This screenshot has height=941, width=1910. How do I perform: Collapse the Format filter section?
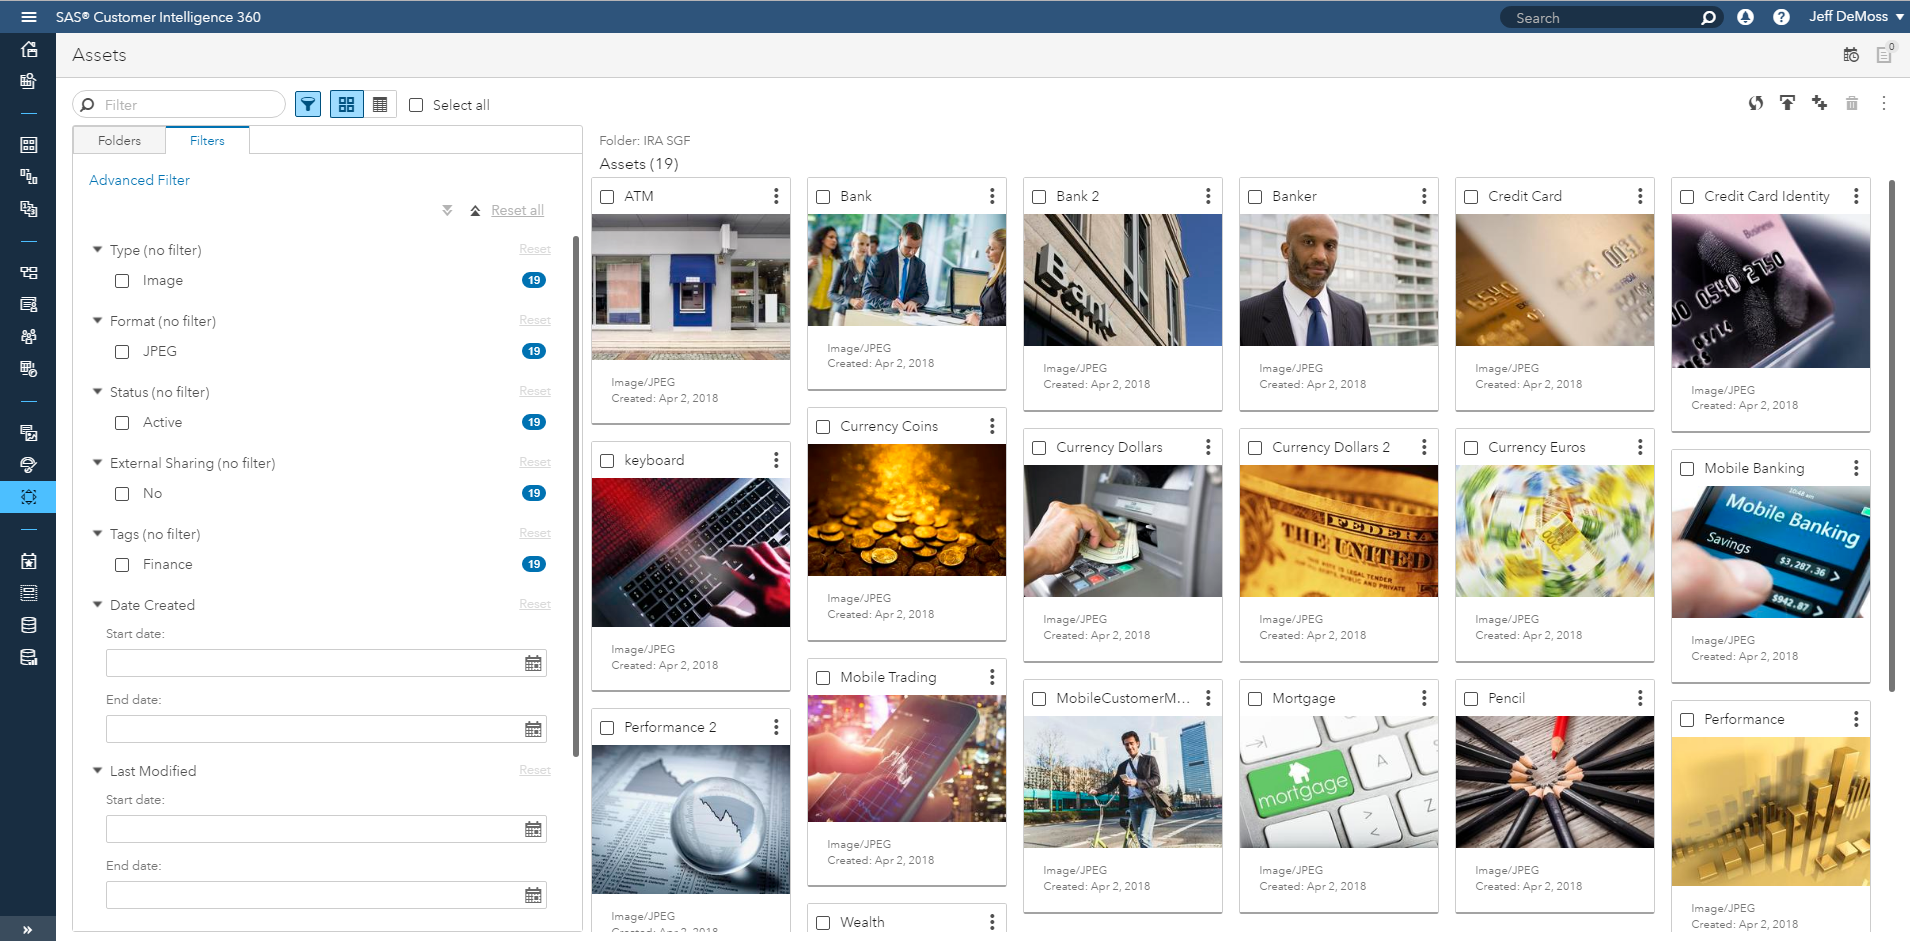click(x=97, y=321)
